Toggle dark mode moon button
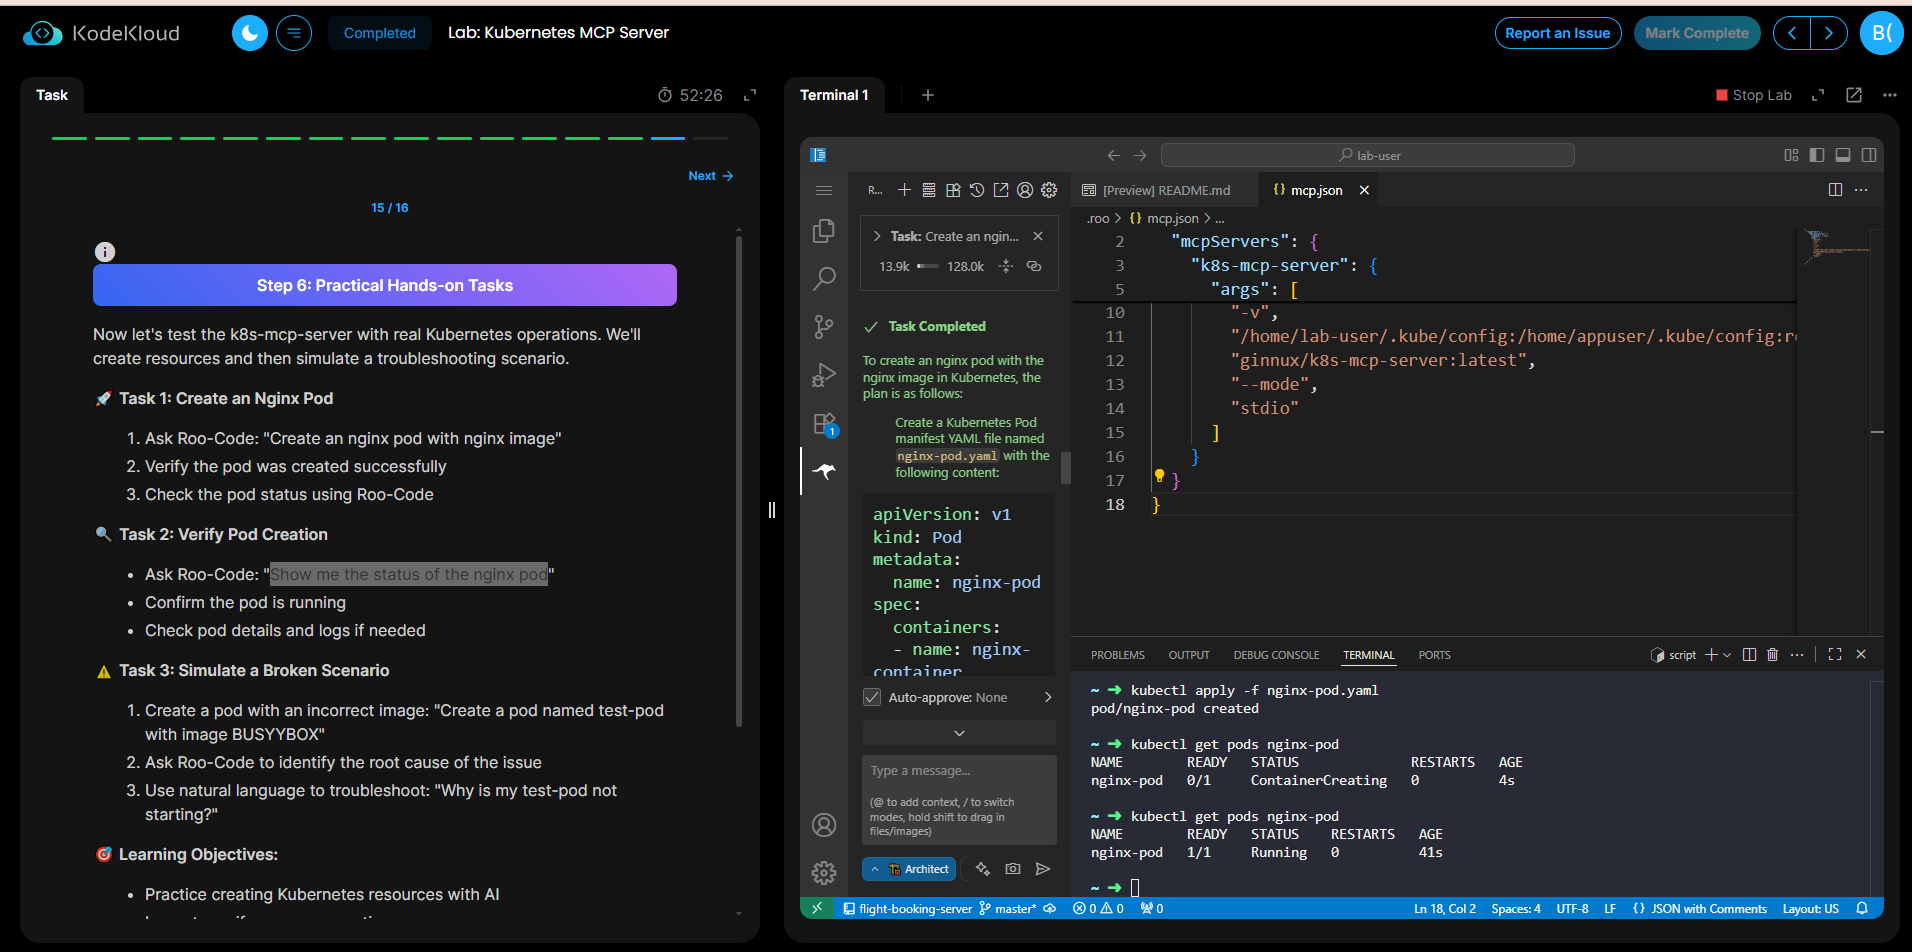Viewport: 1912px width, 952px height. [250, 33]
